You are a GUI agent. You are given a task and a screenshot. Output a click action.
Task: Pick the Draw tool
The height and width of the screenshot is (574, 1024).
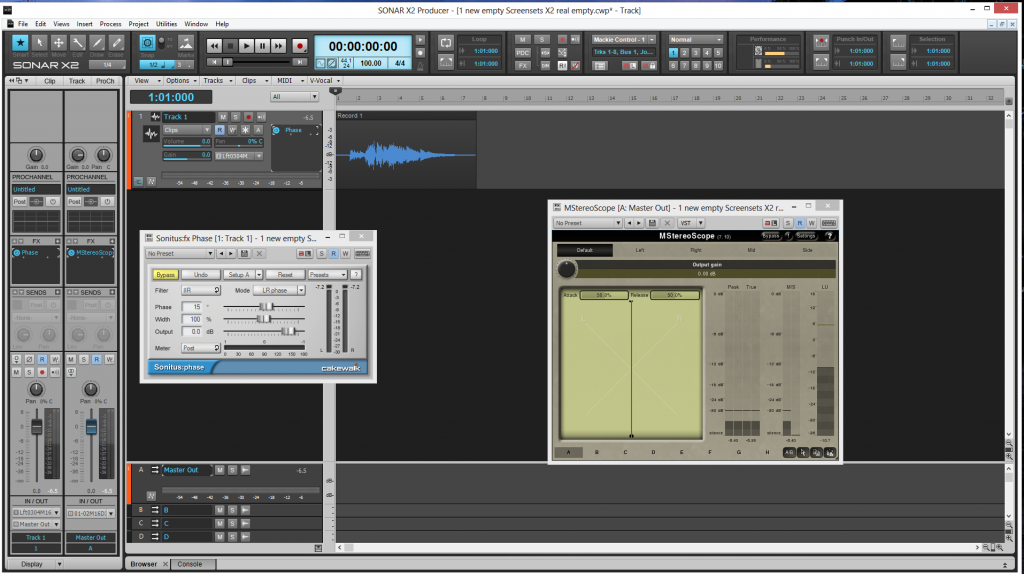coord(99,44)
